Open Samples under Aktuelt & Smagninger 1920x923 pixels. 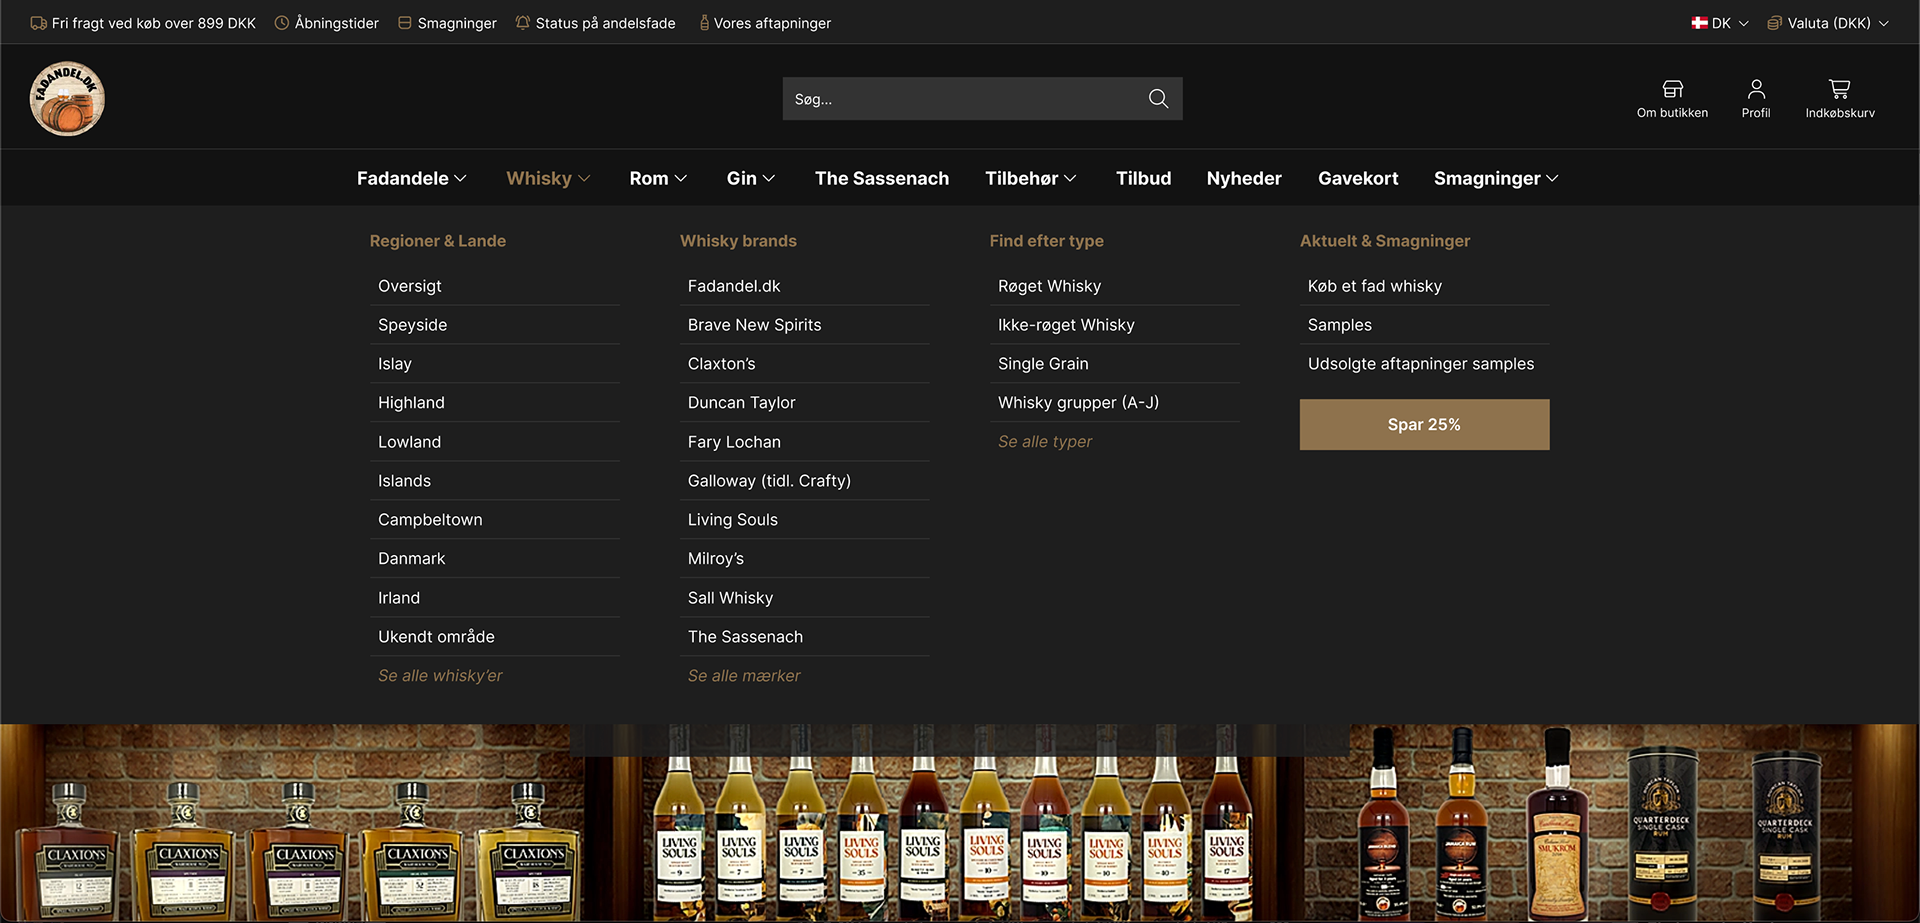pyautogui.click(x=1425, y=325)
